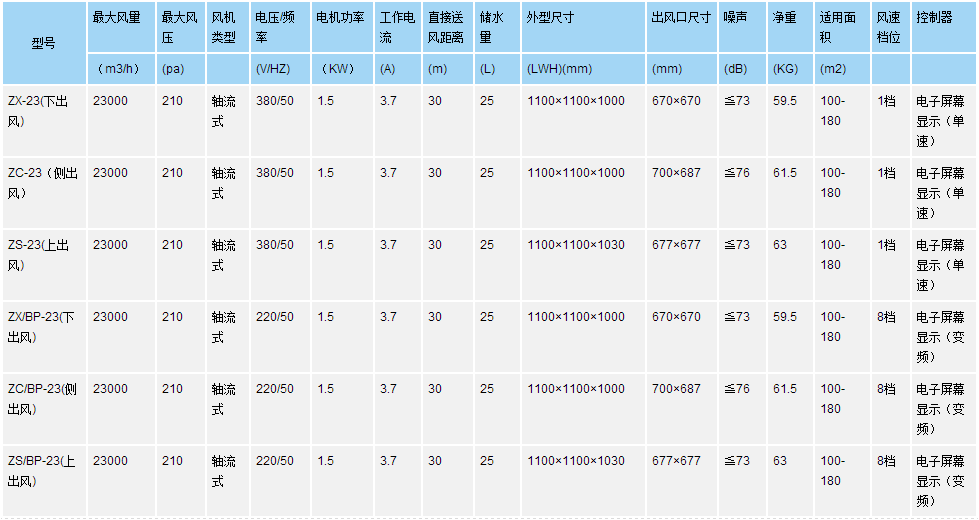Click the 噪声 column header
The image size is (979, 520).
[734, 18]
